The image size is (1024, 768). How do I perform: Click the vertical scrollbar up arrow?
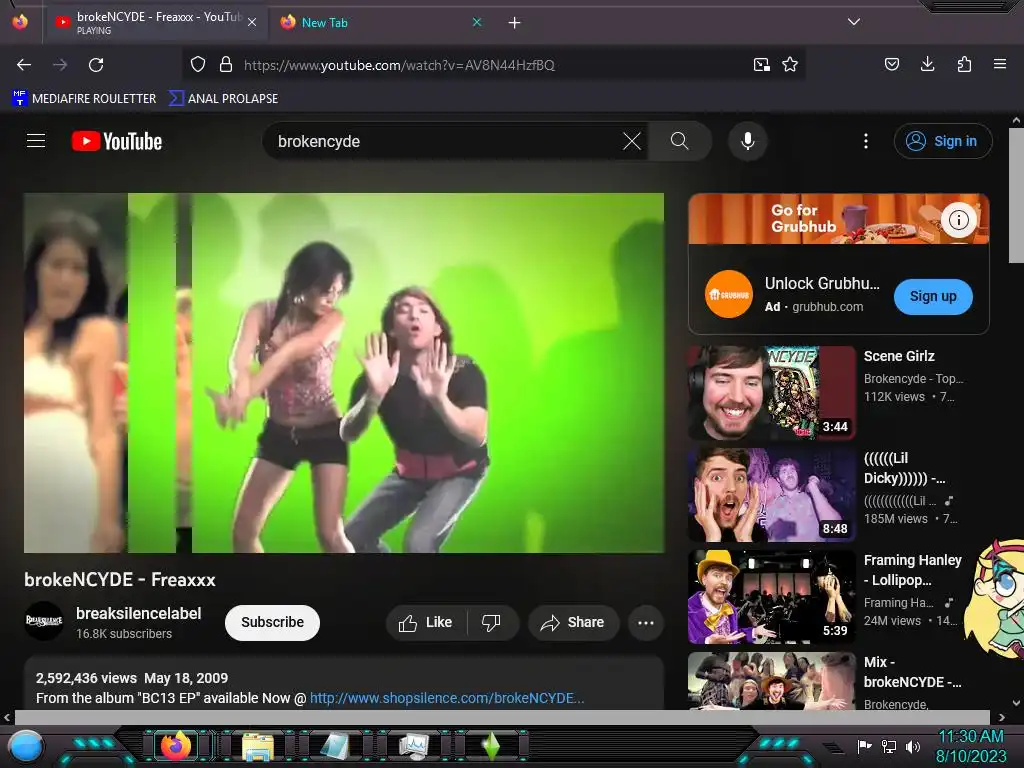tap(1016, 120)
